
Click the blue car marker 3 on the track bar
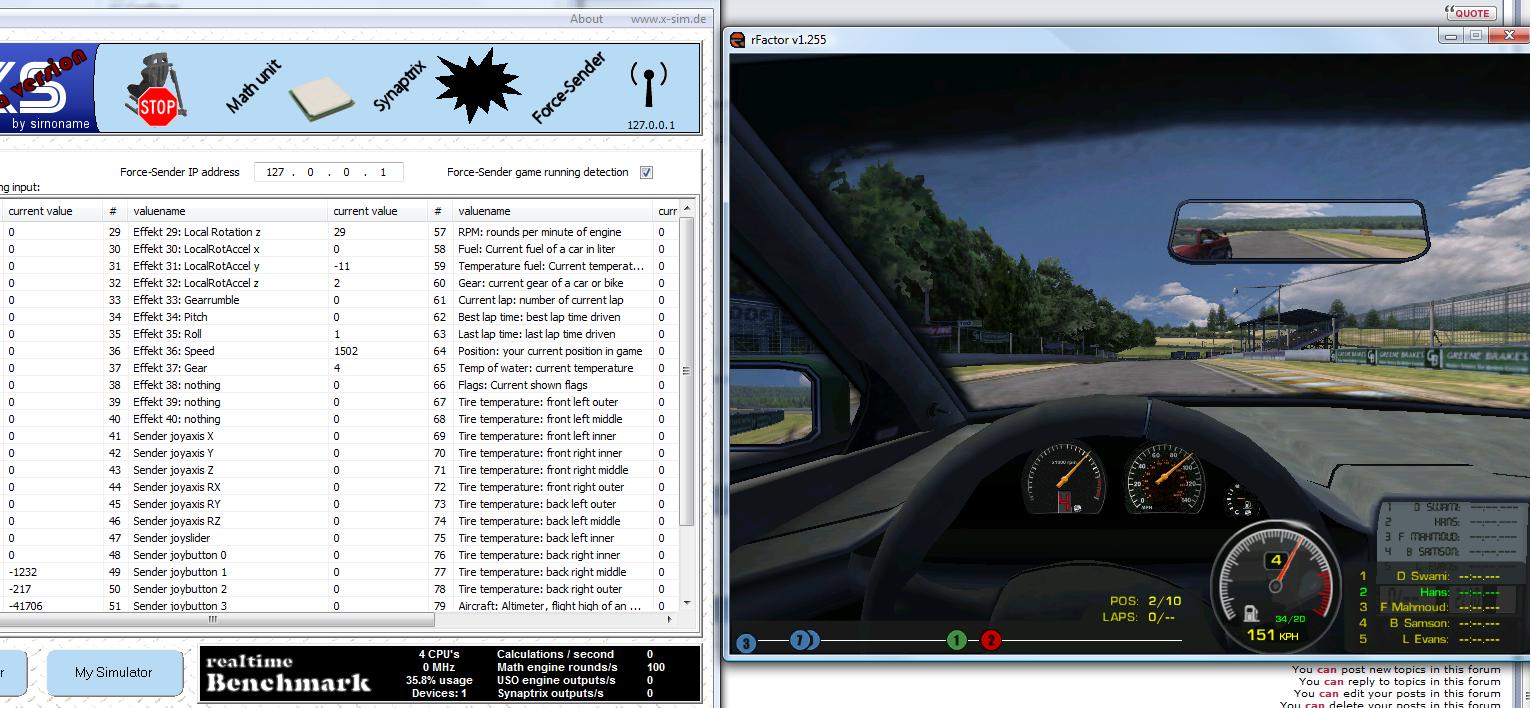(x=746, y=643)
